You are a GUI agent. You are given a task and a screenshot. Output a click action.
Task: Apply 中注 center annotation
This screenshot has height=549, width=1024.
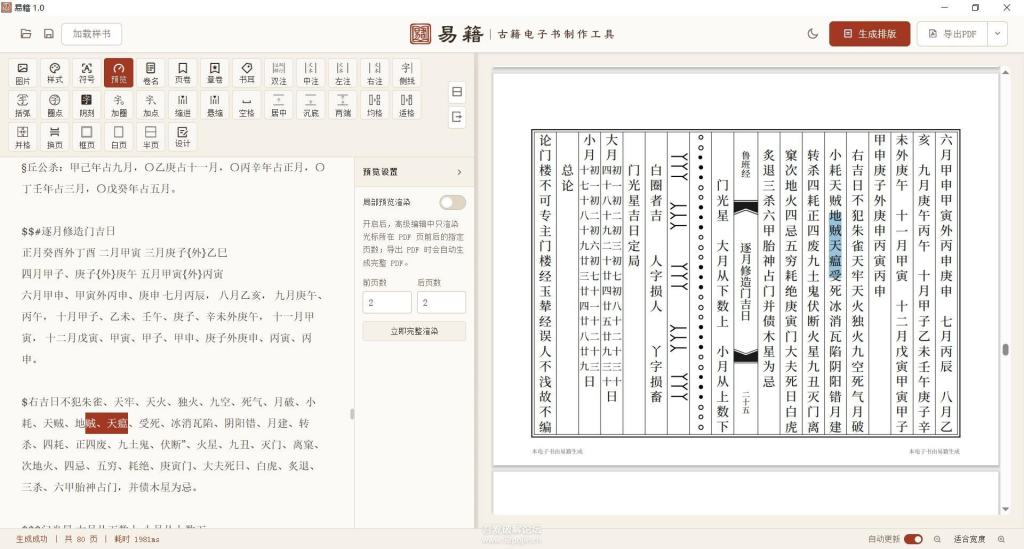coord(311,72)
